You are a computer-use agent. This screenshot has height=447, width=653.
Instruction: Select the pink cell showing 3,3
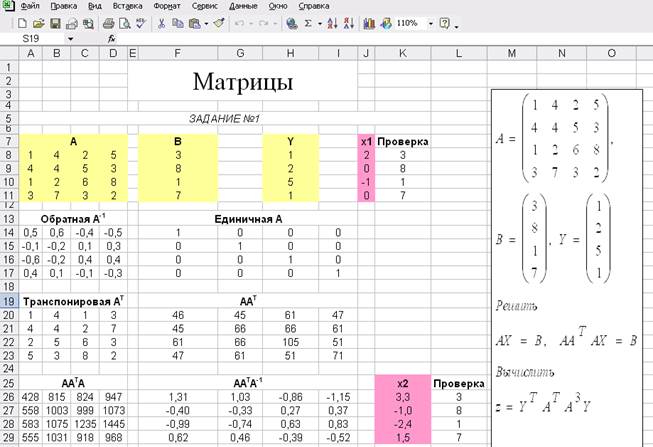tap(403, 397)
